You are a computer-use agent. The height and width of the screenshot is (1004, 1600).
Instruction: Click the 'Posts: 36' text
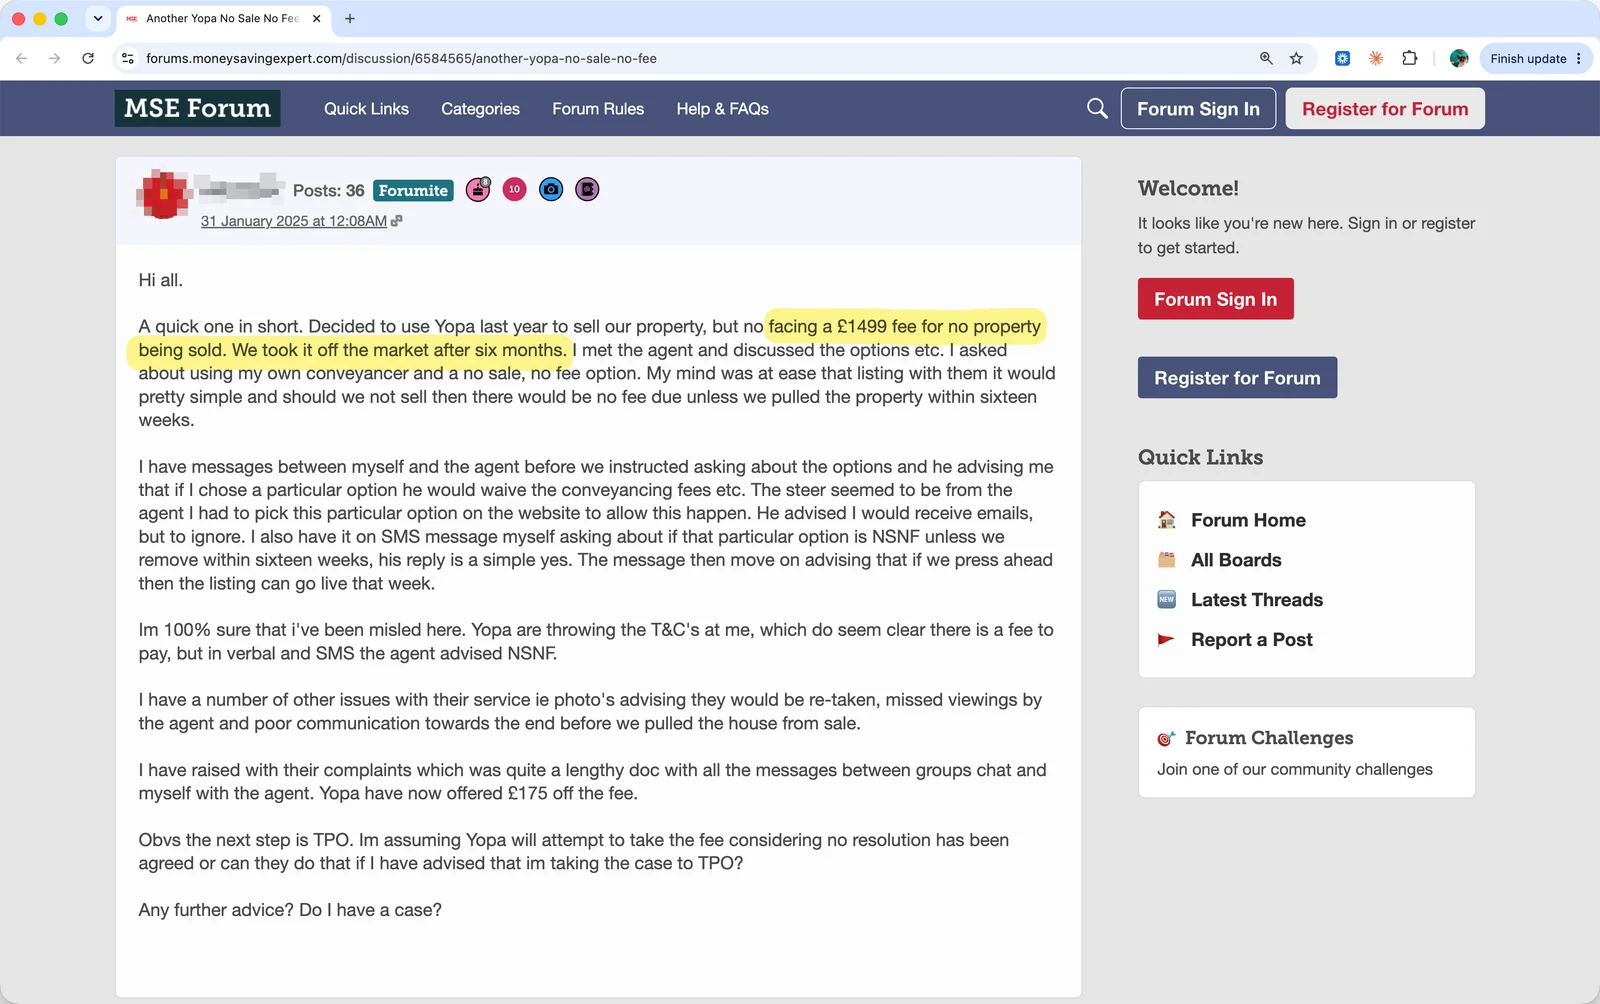328,190
